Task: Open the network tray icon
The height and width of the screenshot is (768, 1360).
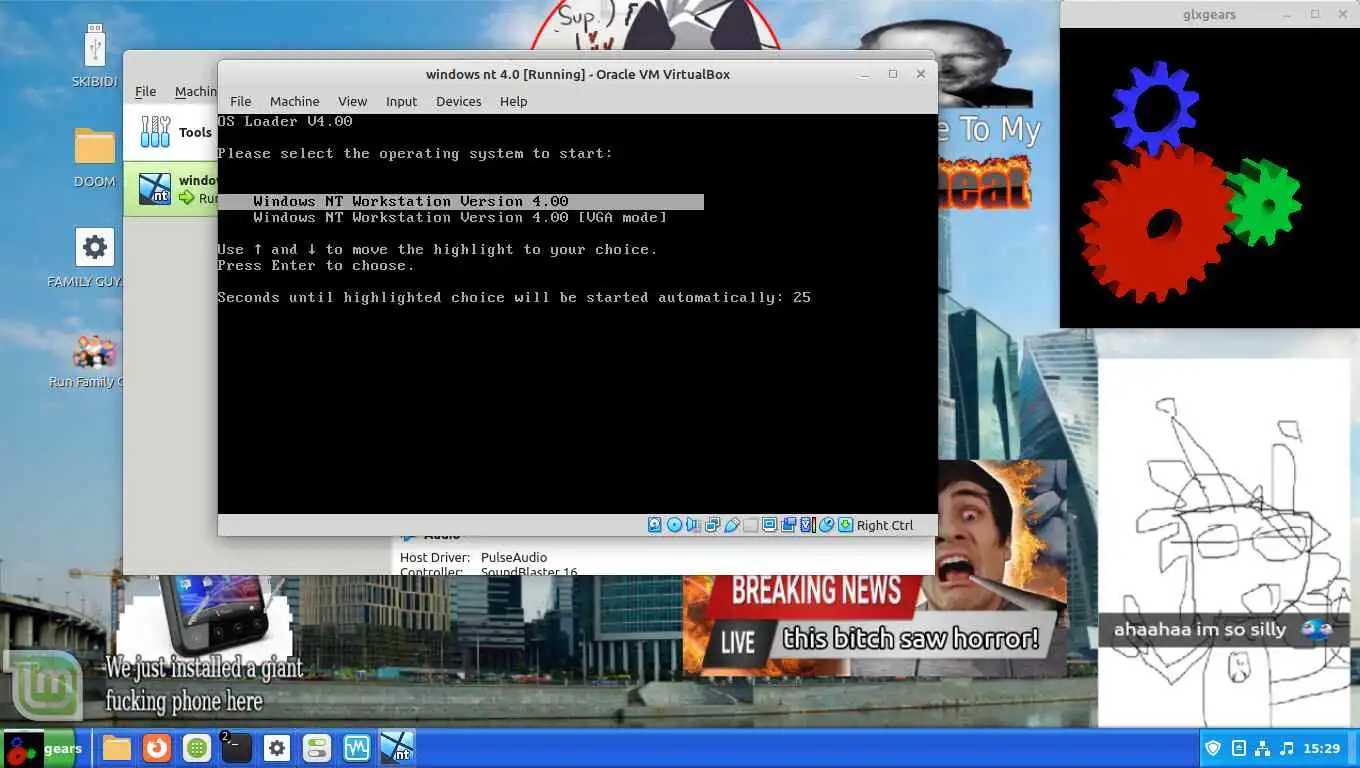Action: click(x=1262, y=748)
